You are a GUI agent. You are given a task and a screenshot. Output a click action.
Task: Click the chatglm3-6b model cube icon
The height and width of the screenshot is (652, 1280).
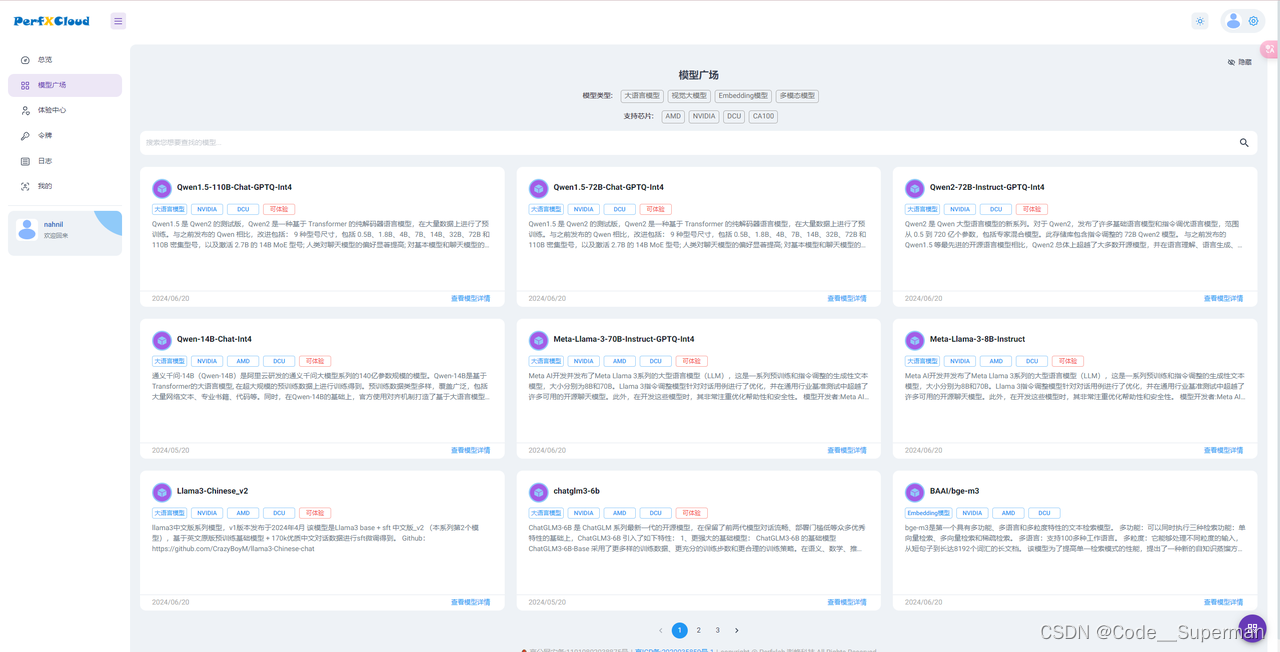[x=538, y=492]
